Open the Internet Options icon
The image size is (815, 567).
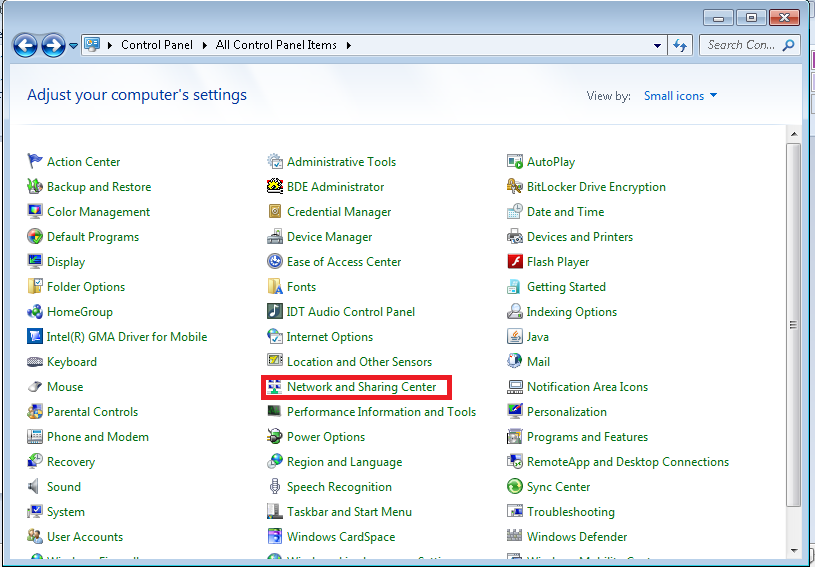pos(274,336)
